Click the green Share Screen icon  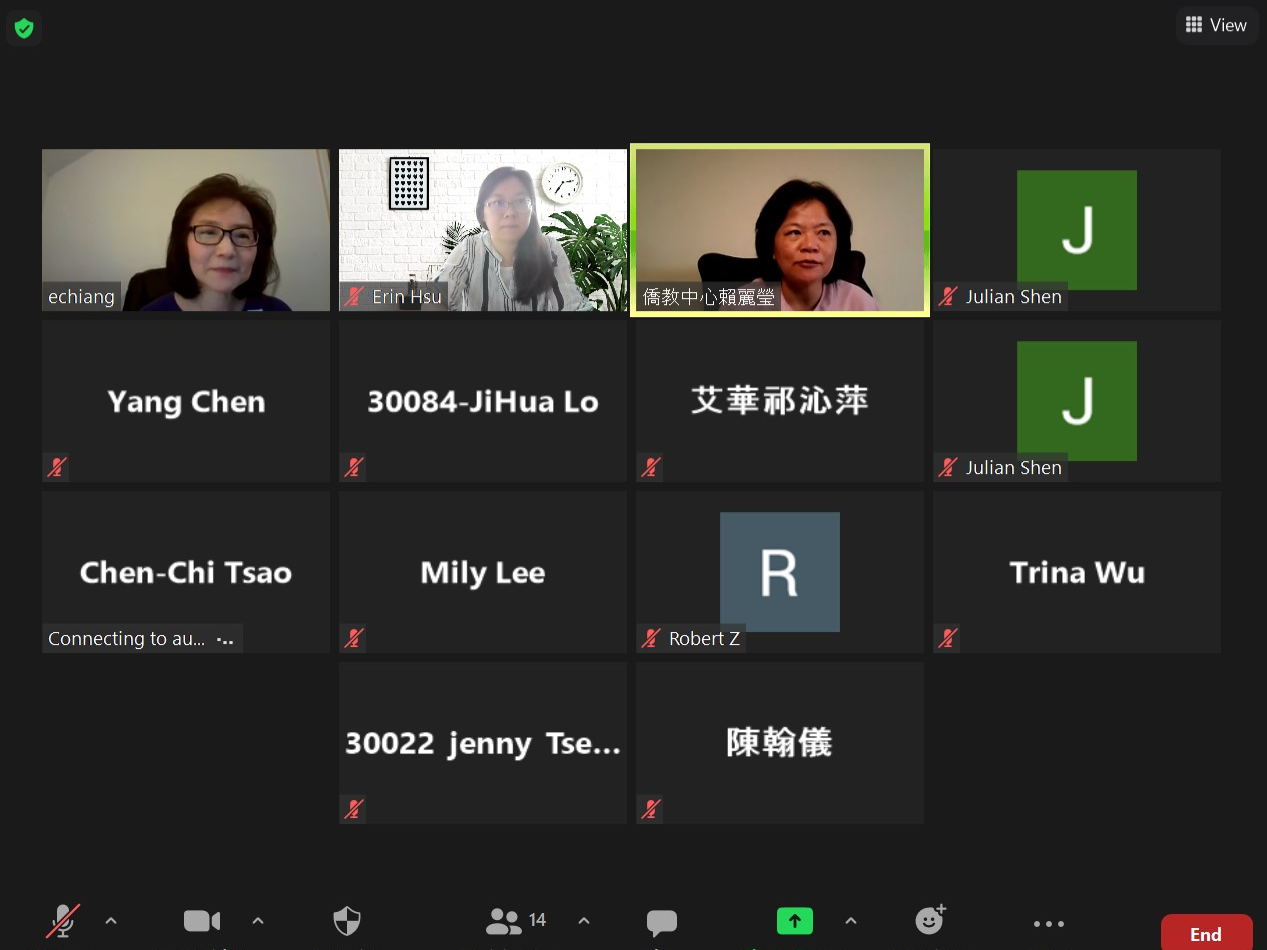click(x=795, y=921)
